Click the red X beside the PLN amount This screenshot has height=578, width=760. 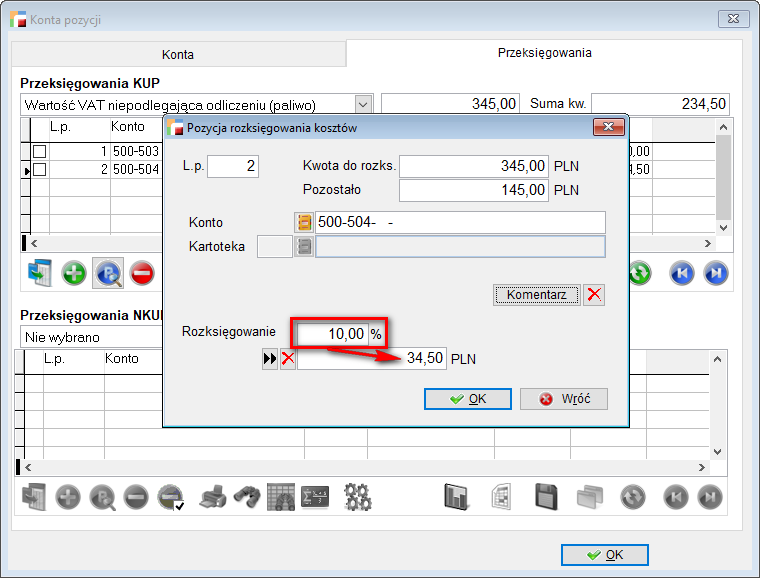tap(288, 359)
